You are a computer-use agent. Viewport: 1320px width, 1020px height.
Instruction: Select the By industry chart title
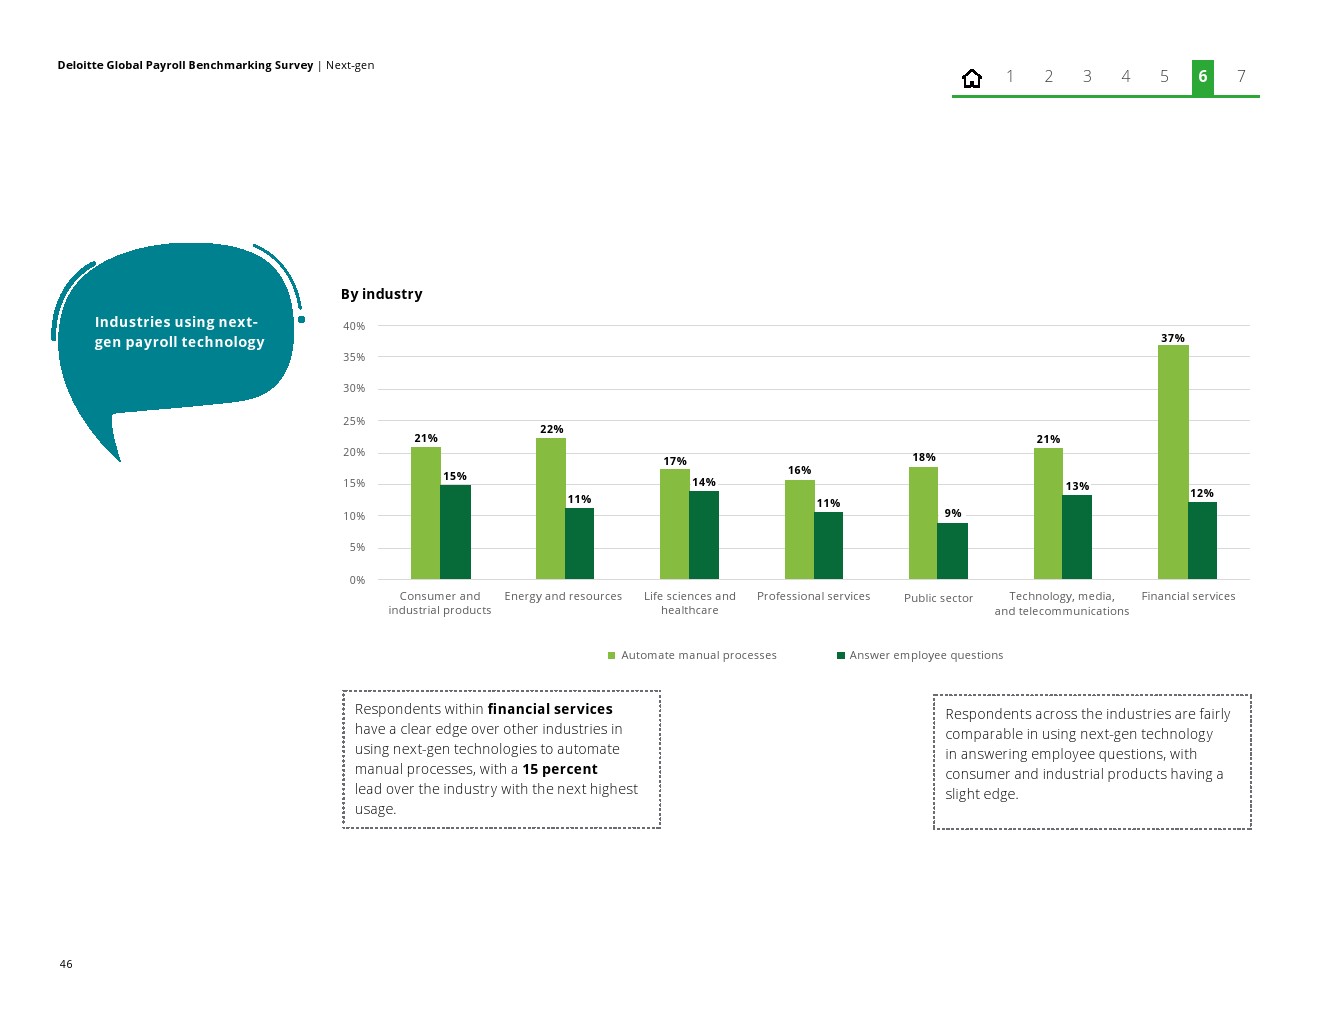click(x=381, y=294)
